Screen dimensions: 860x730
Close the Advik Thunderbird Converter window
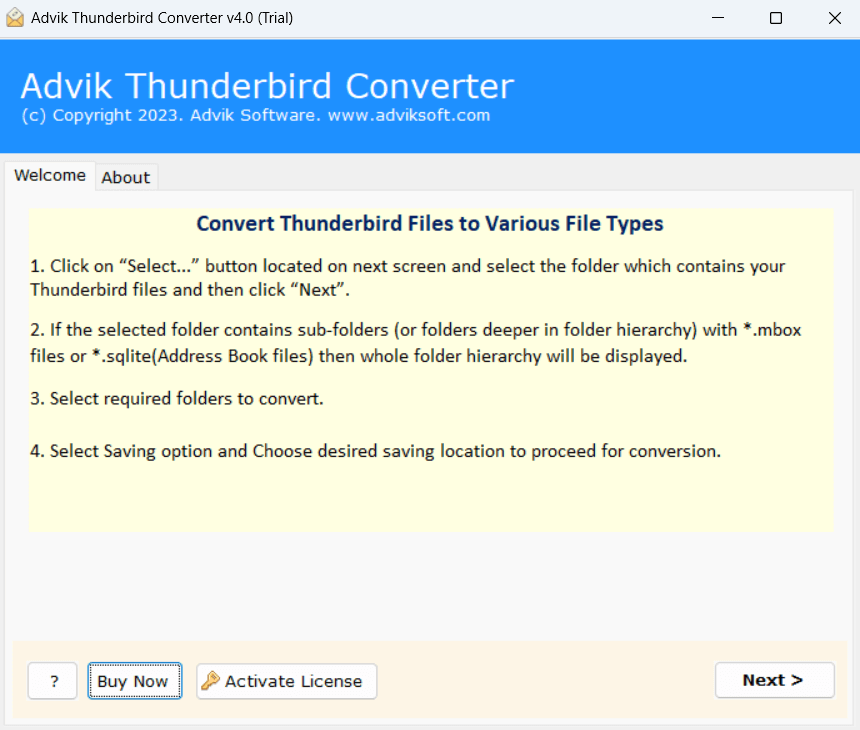(834, 18)
